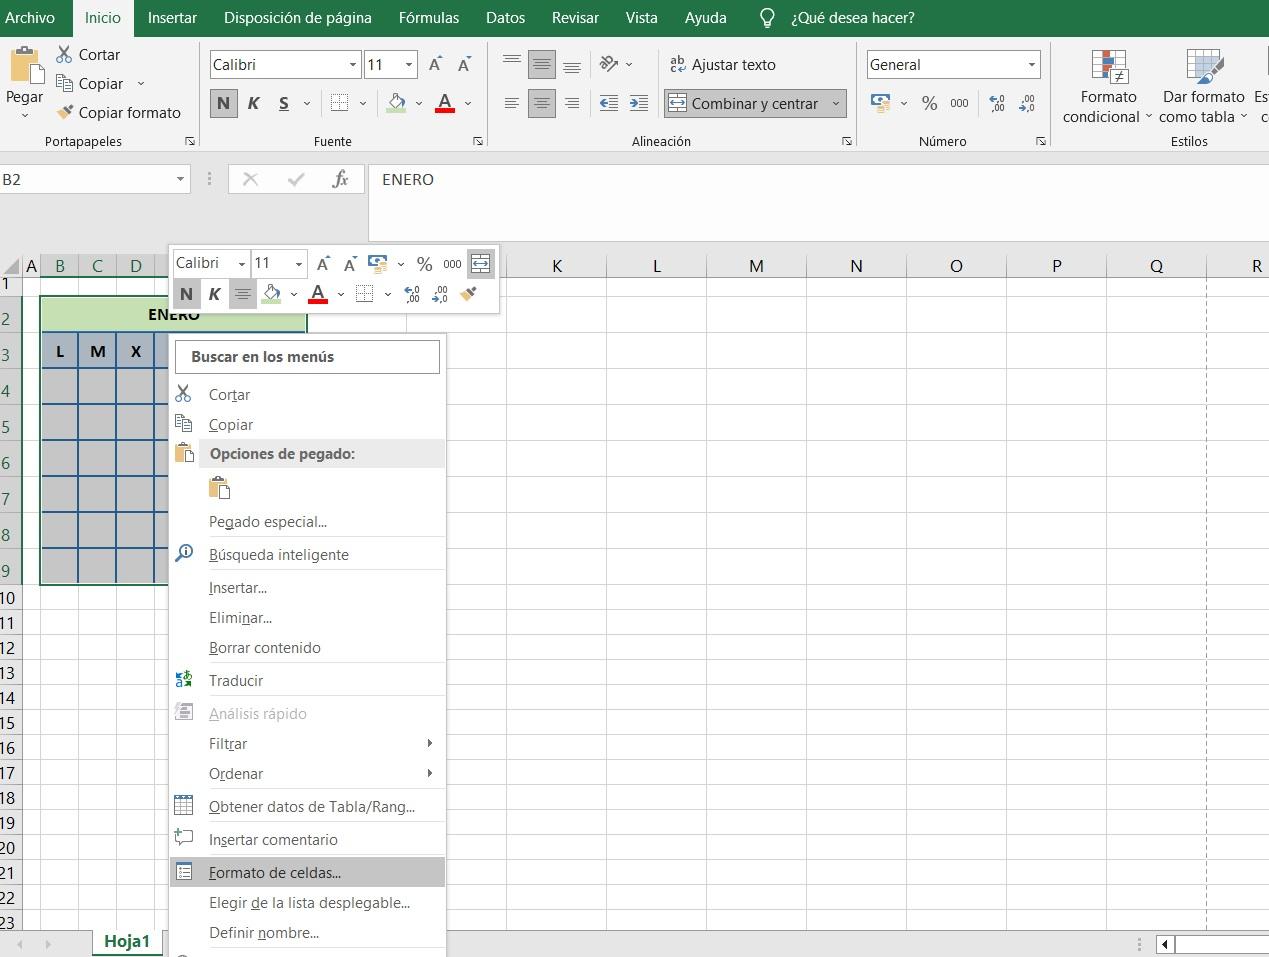Expand Filtrar submenu arrow

430,743
